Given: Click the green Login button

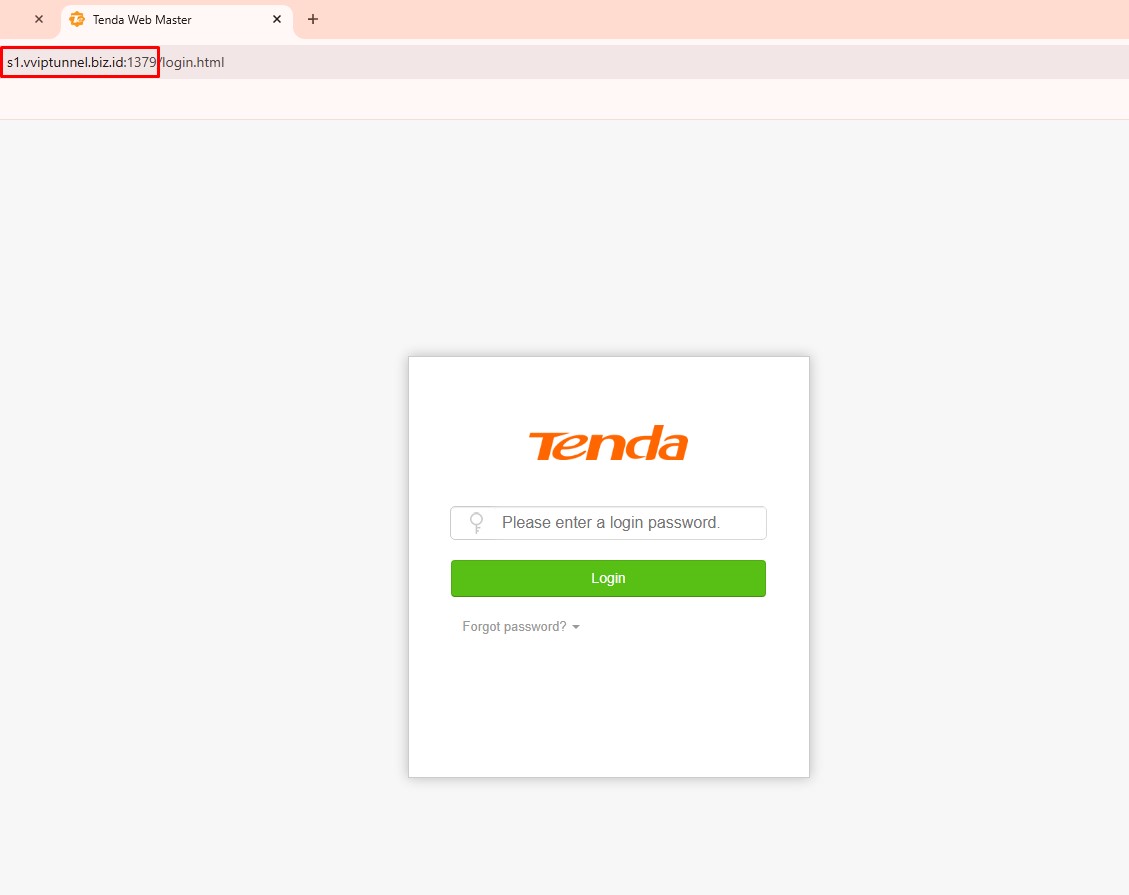Looking at the screenshot, I should point(608,578).
